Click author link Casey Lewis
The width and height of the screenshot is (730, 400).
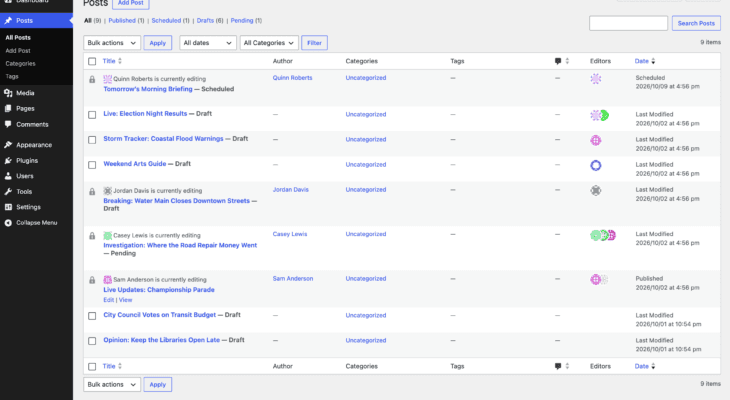pyautogui.click(x=290, y=234)
